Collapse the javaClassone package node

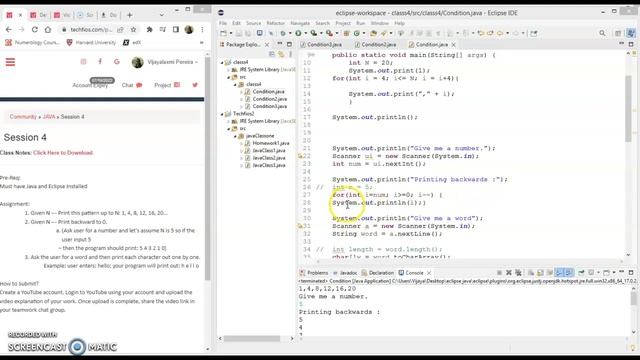(236, 136)
